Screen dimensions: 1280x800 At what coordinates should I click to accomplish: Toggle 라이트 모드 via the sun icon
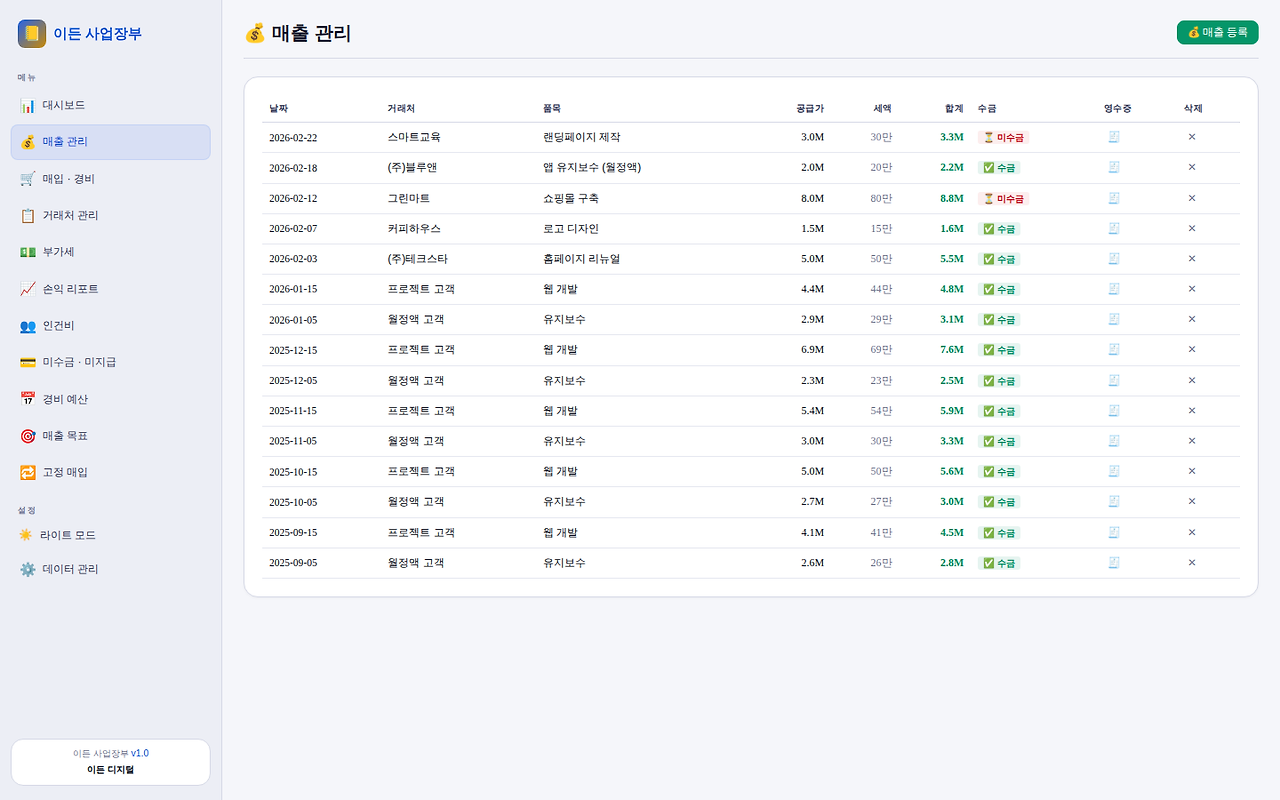coord(27,534)
